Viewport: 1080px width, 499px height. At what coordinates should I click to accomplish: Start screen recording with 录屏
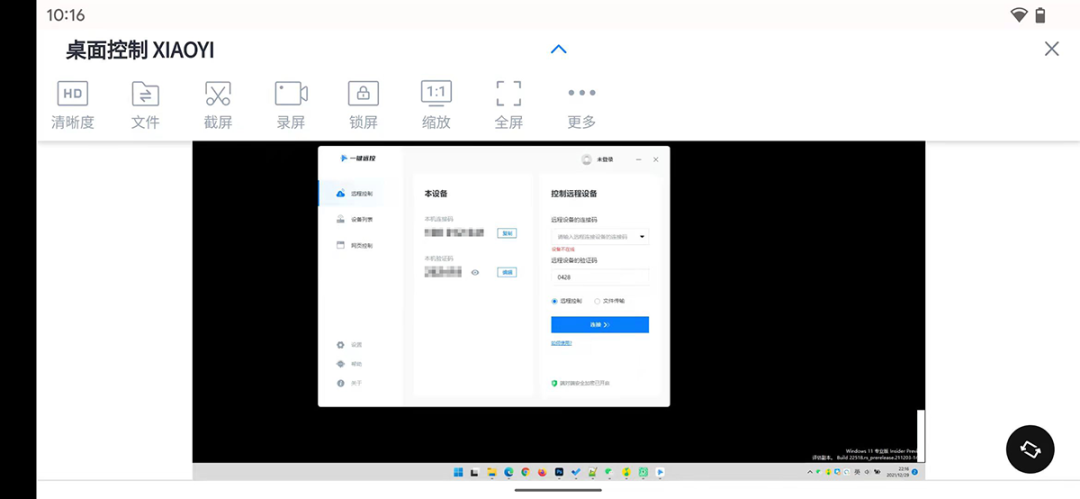291,106
